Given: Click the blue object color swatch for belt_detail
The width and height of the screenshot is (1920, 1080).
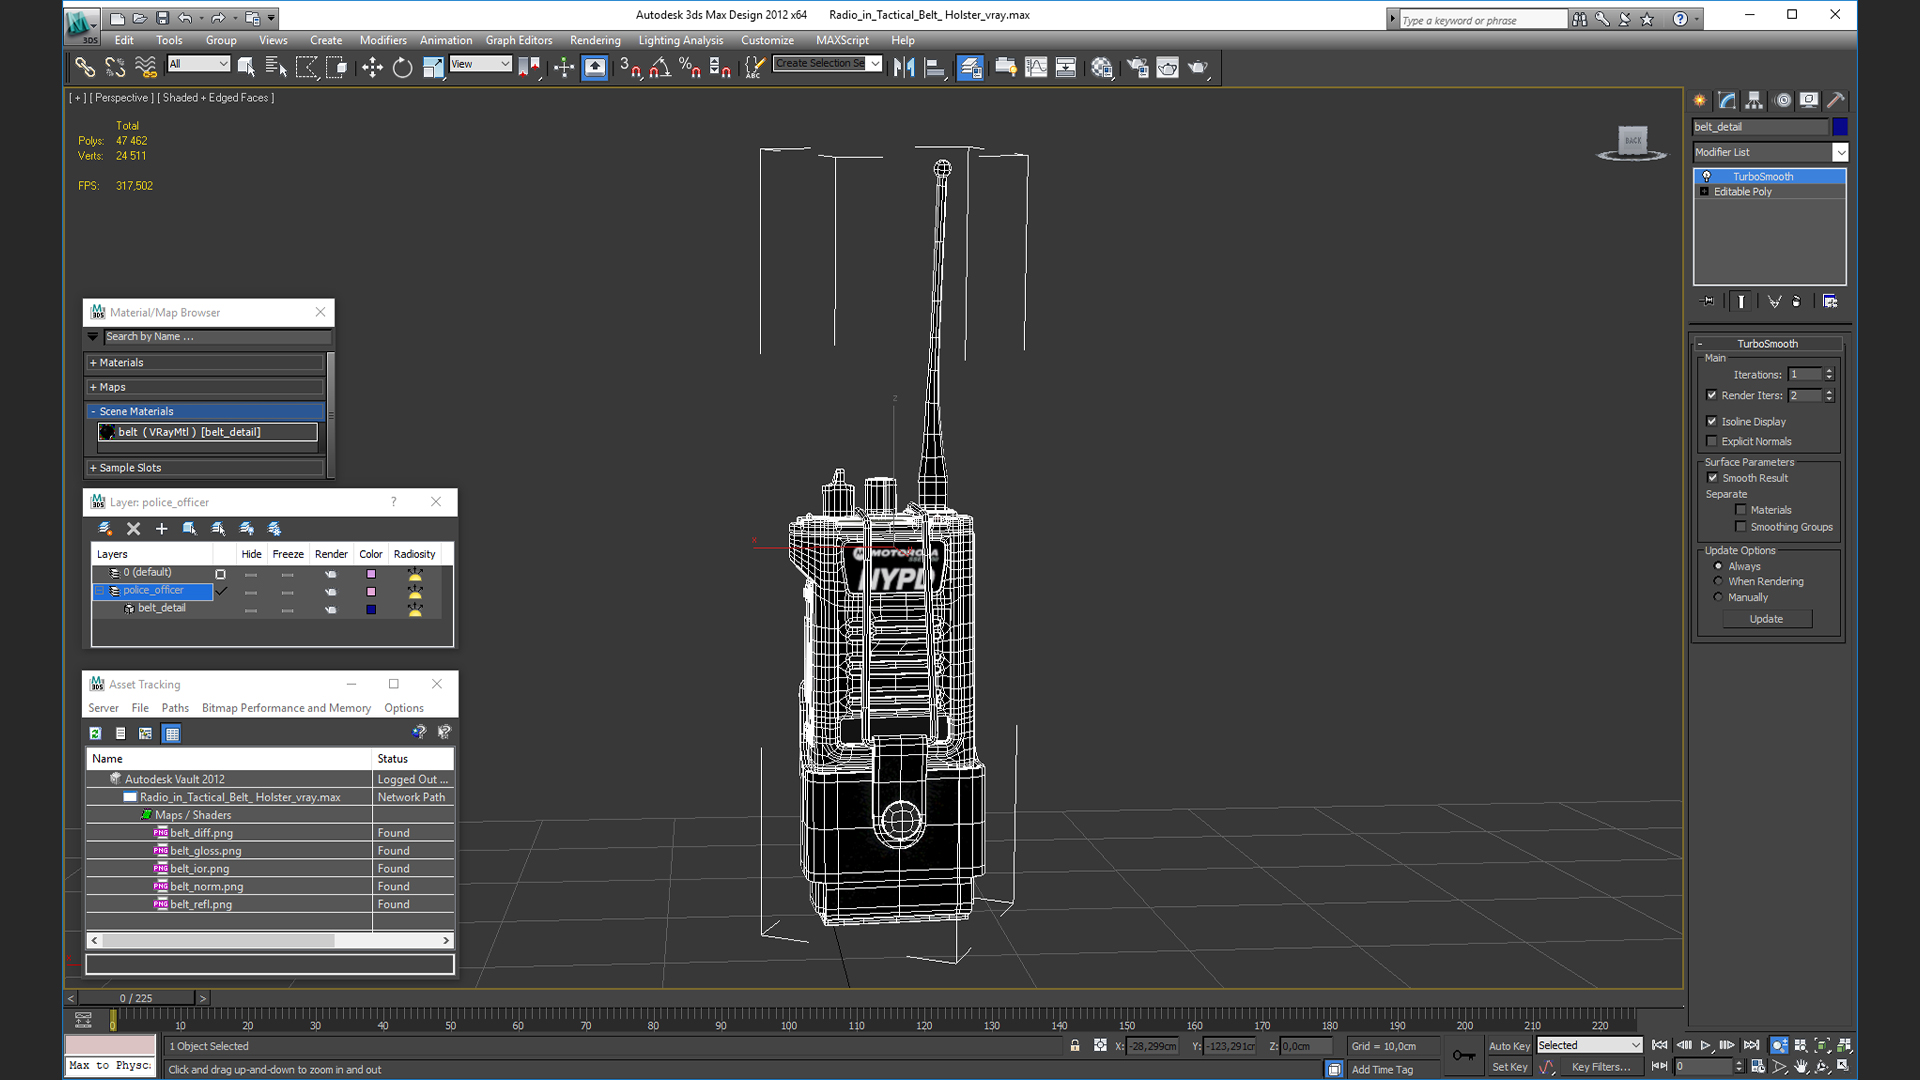Looking at the screenshot, I should (1840, 126).
